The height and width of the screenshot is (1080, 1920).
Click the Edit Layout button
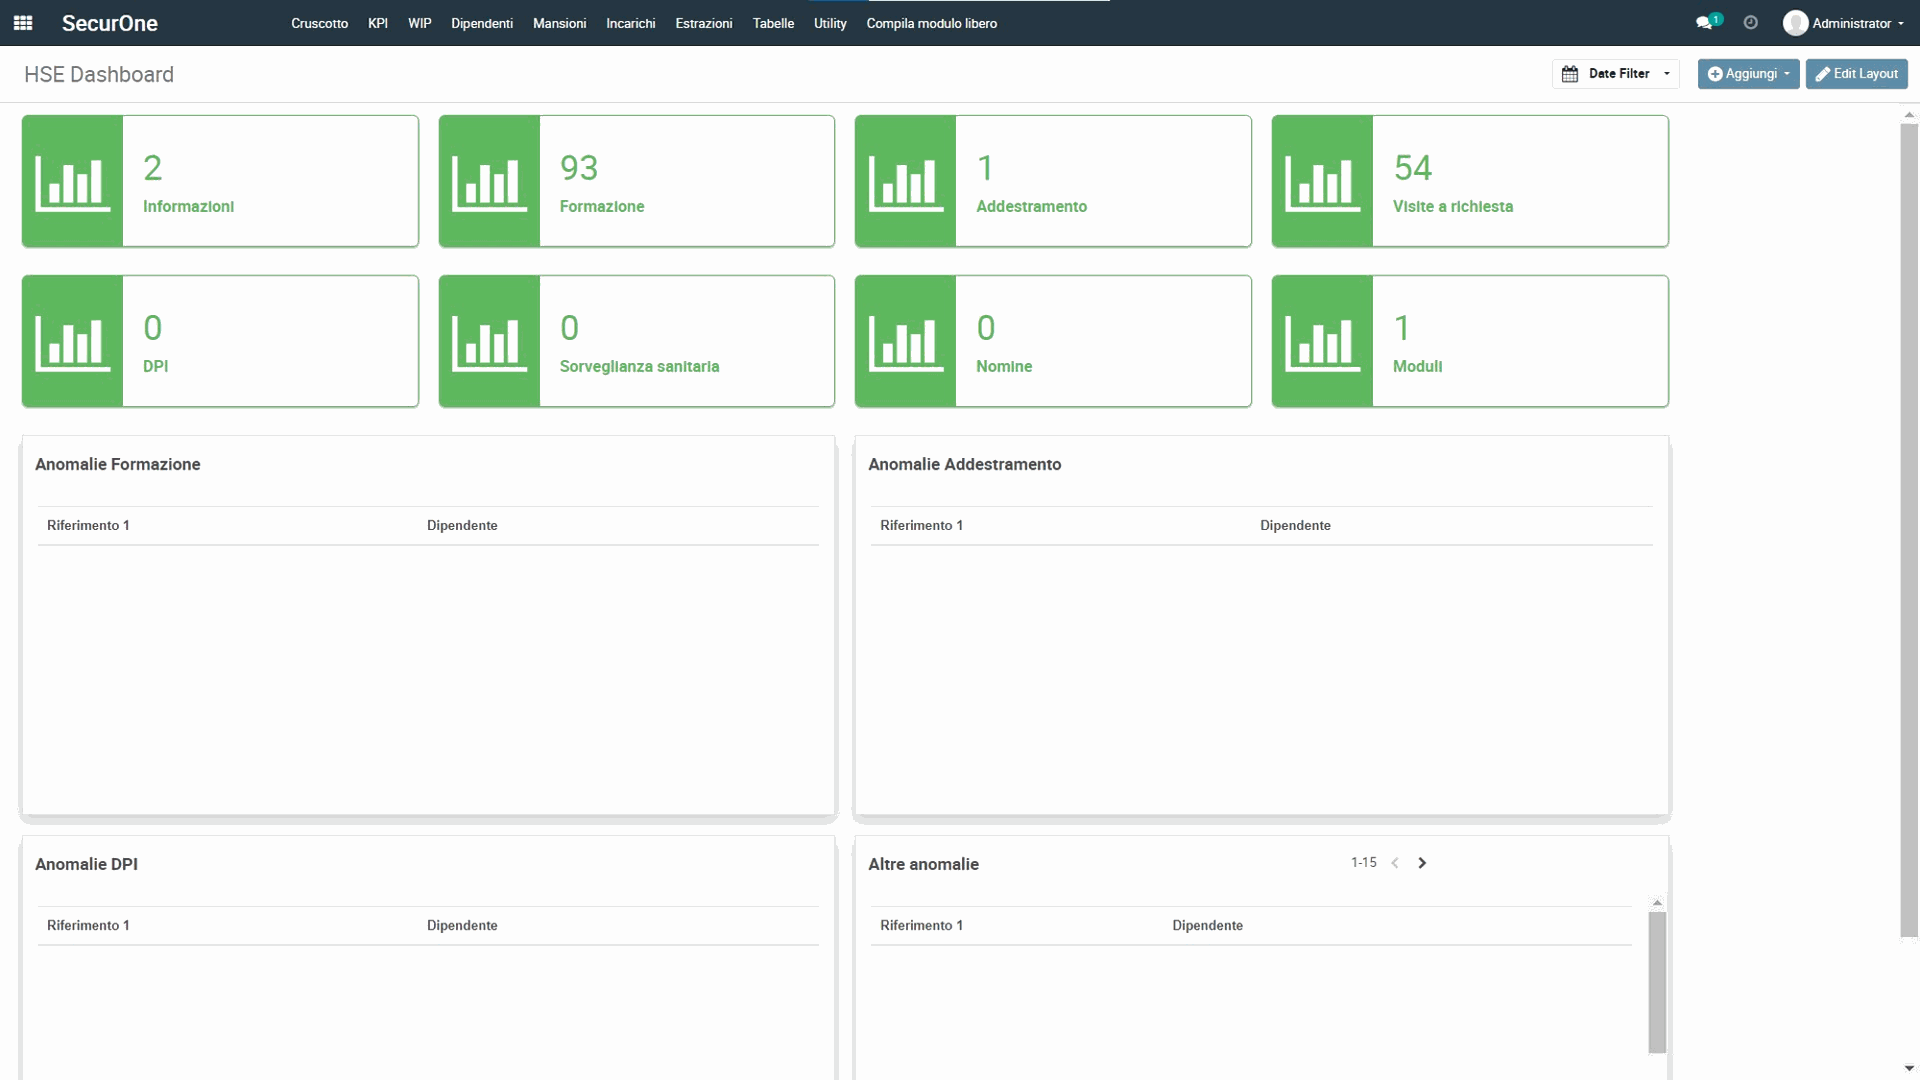(x=1856, y=74)
